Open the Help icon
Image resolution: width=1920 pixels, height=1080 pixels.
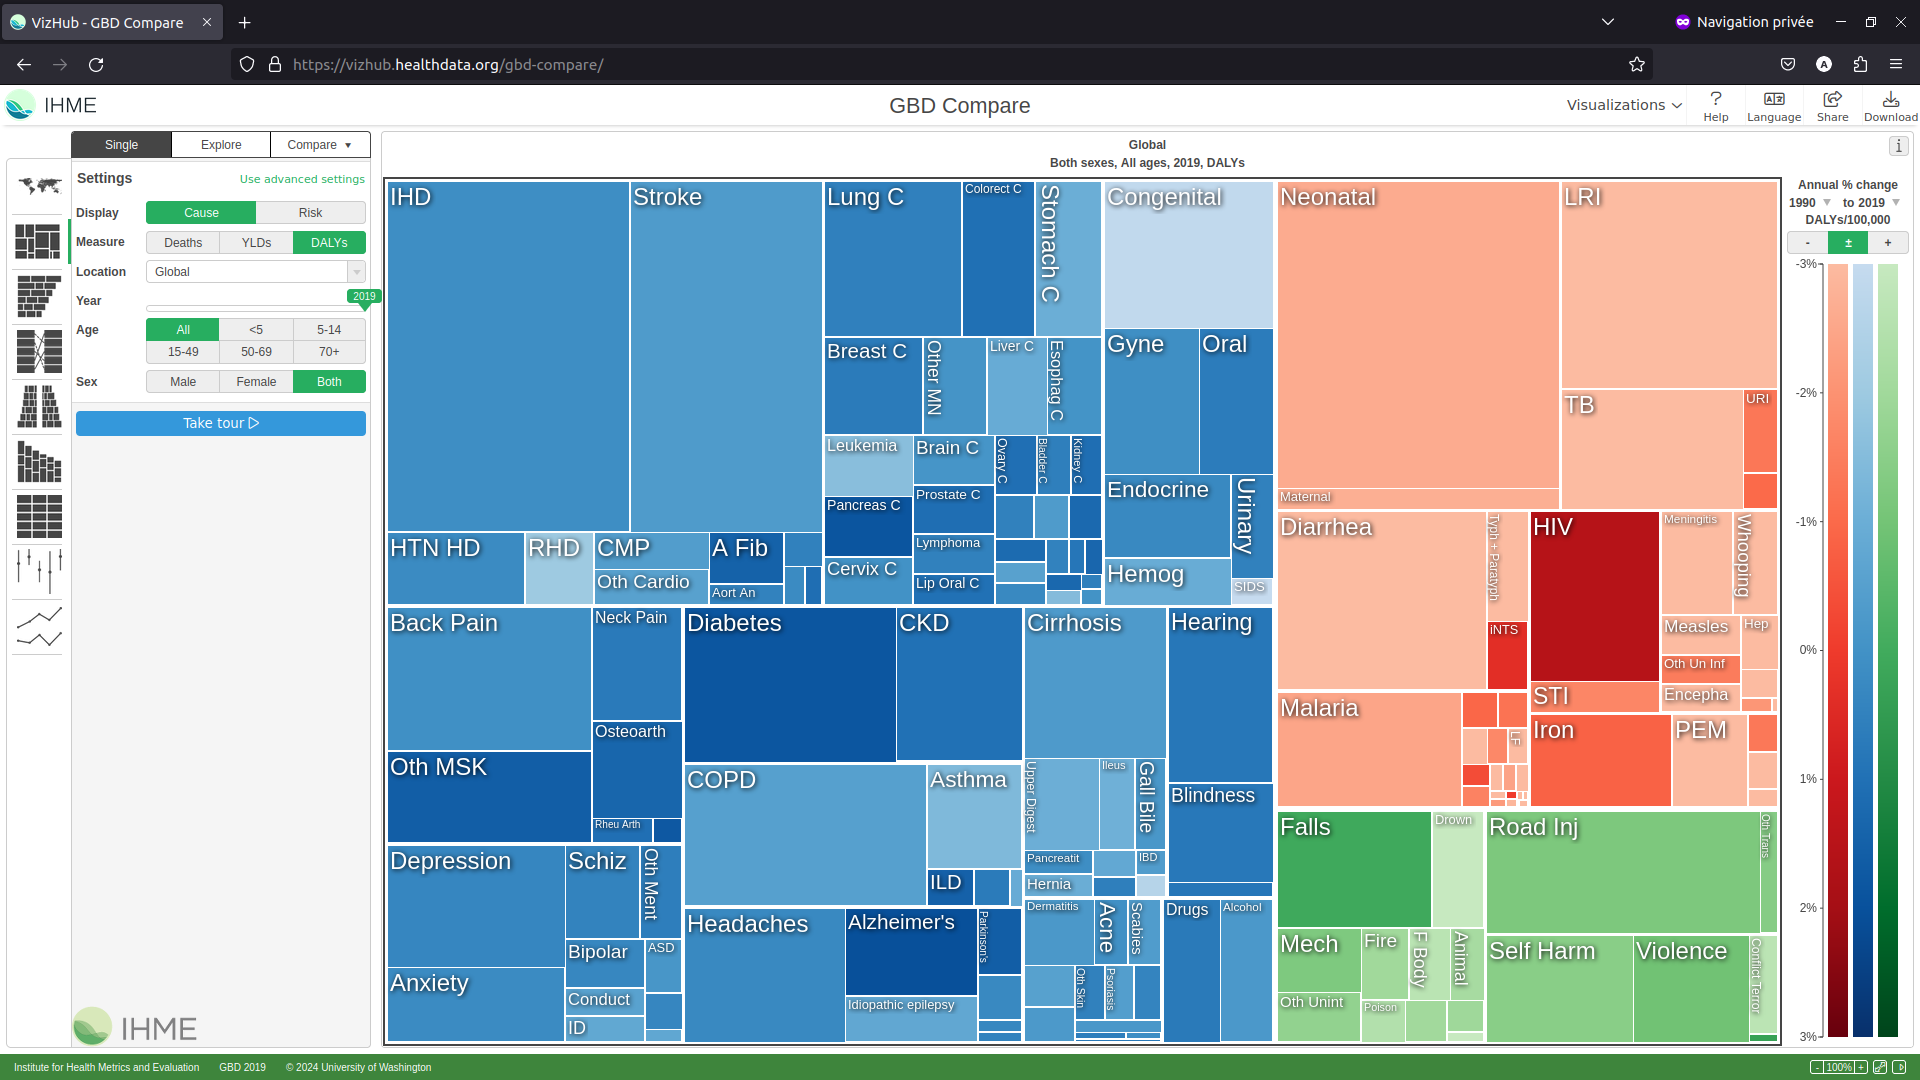[1716, 106]
